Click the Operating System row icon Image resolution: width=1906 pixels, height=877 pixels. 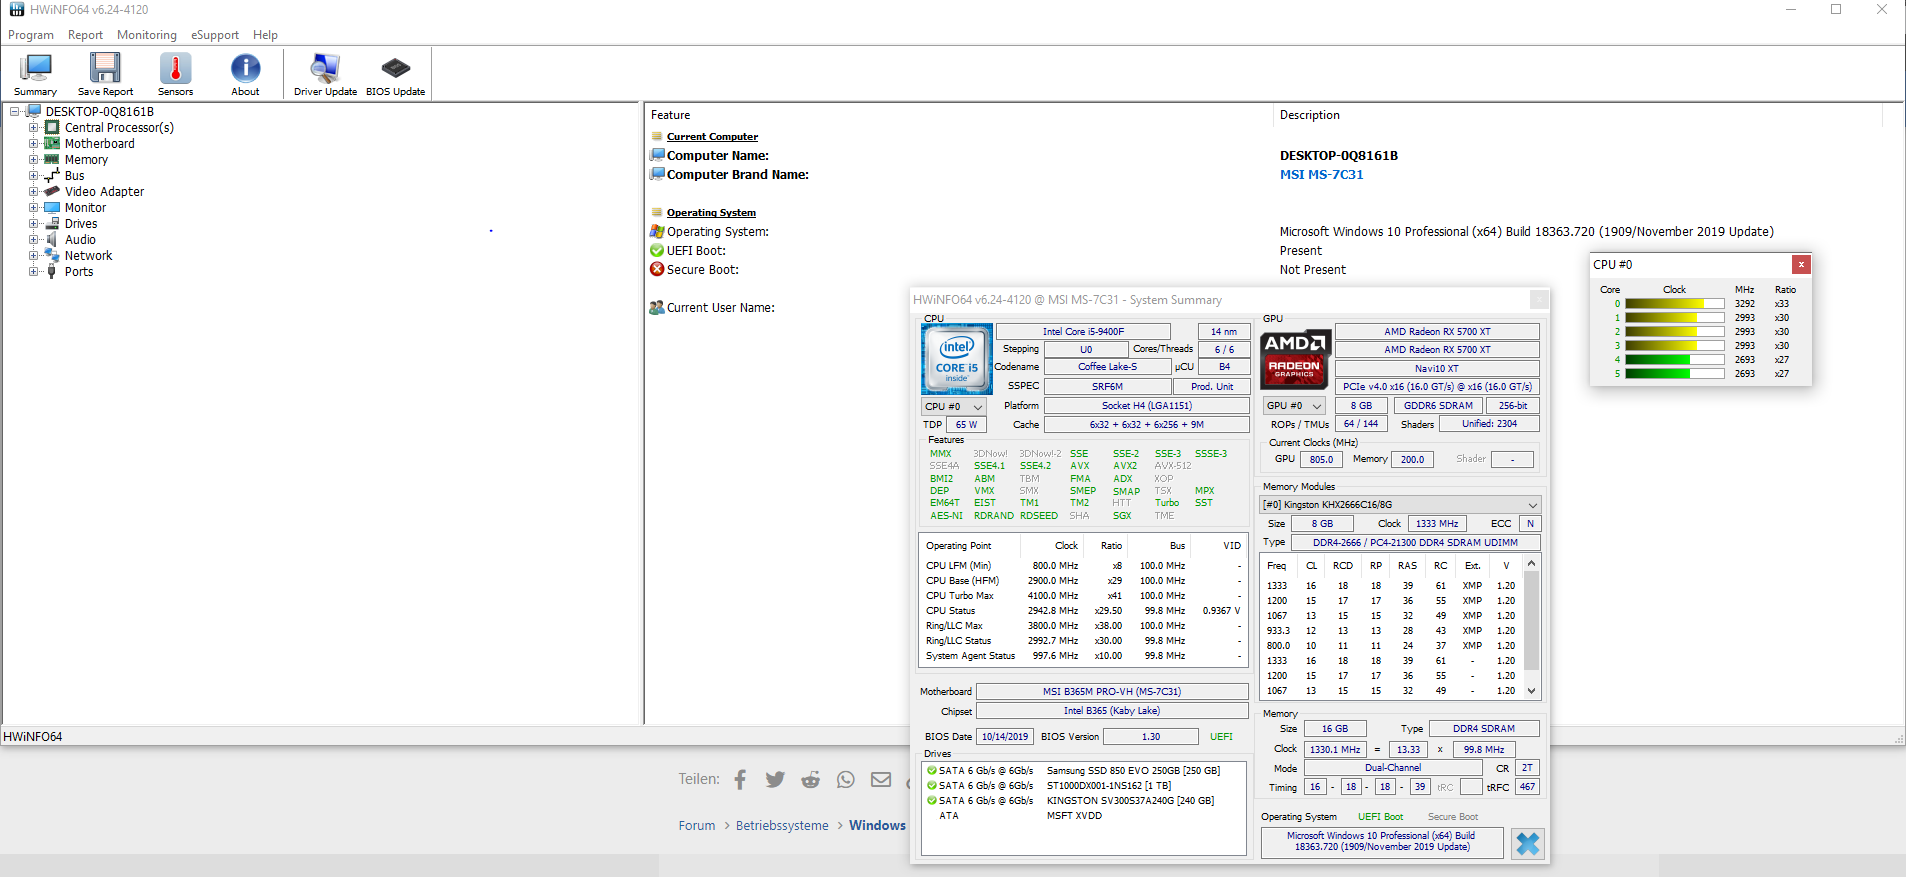pyautogui.click(x=657, y=232)
